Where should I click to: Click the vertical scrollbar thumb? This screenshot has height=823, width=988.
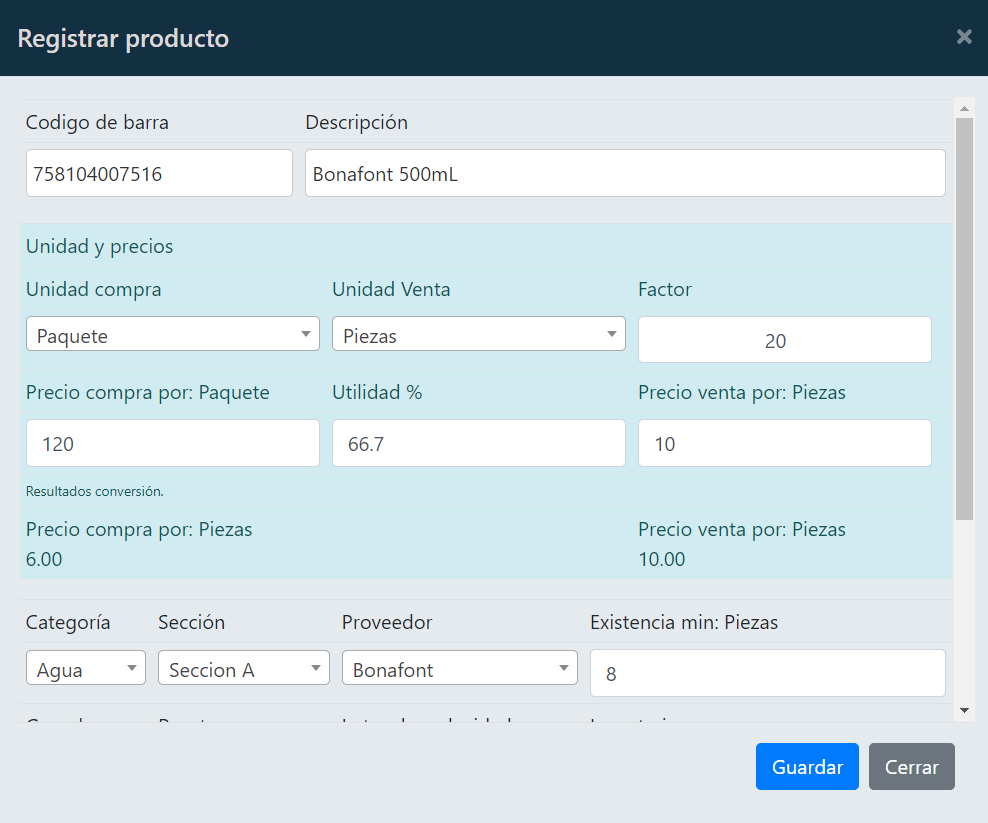[x=964, y=318]
